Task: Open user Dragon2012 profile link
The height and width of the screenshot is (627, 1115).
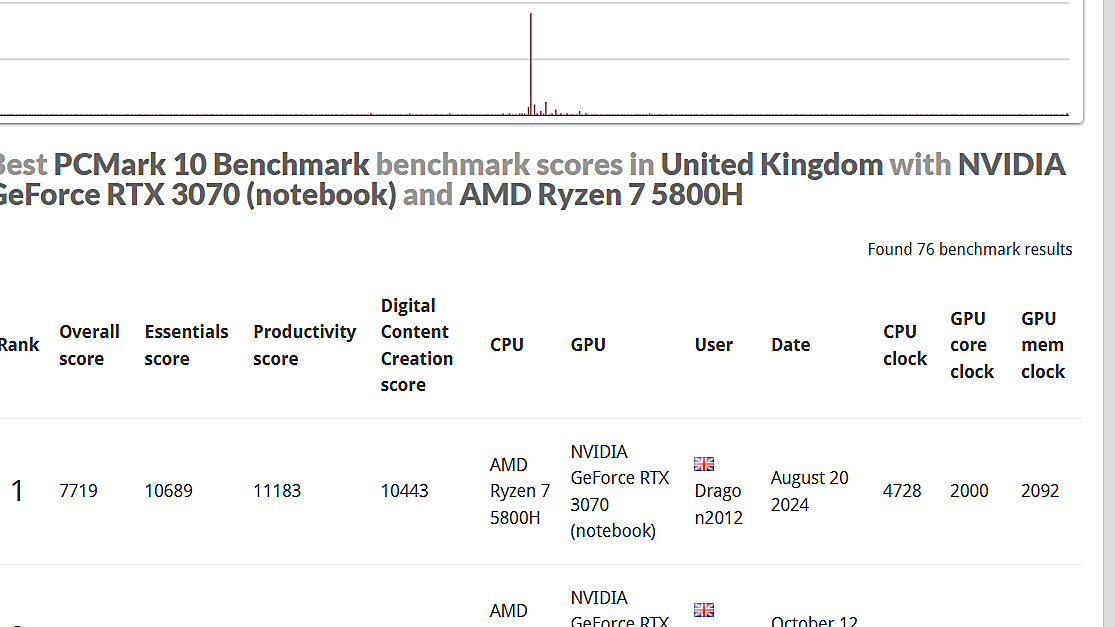Action: tap(718, 504)
